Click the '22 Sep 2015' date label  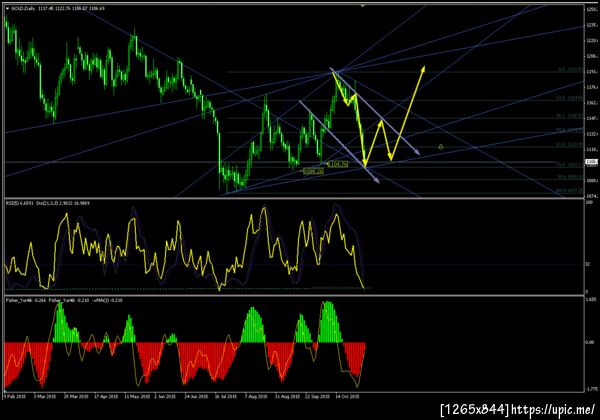coord(317,397)
